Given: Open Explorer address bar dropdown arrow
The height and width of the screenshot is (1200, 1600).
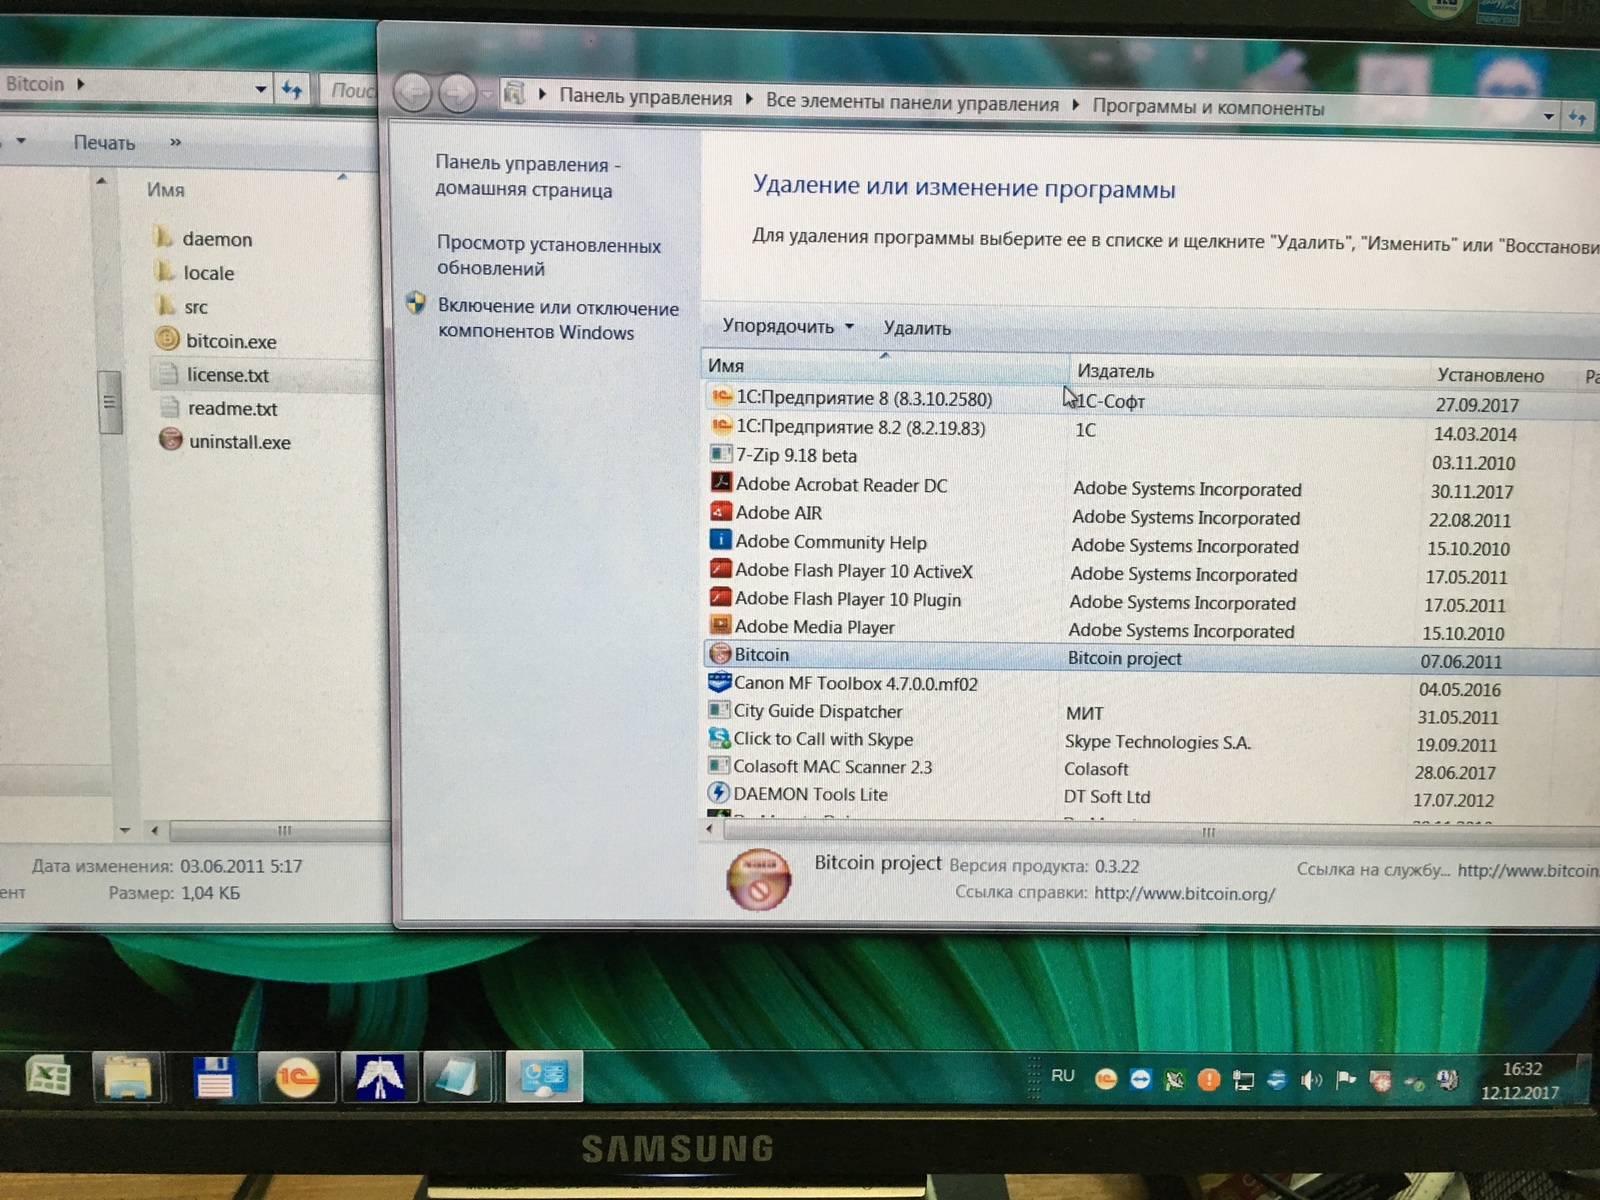Looking at the screenshot, I should pos(260,88).
